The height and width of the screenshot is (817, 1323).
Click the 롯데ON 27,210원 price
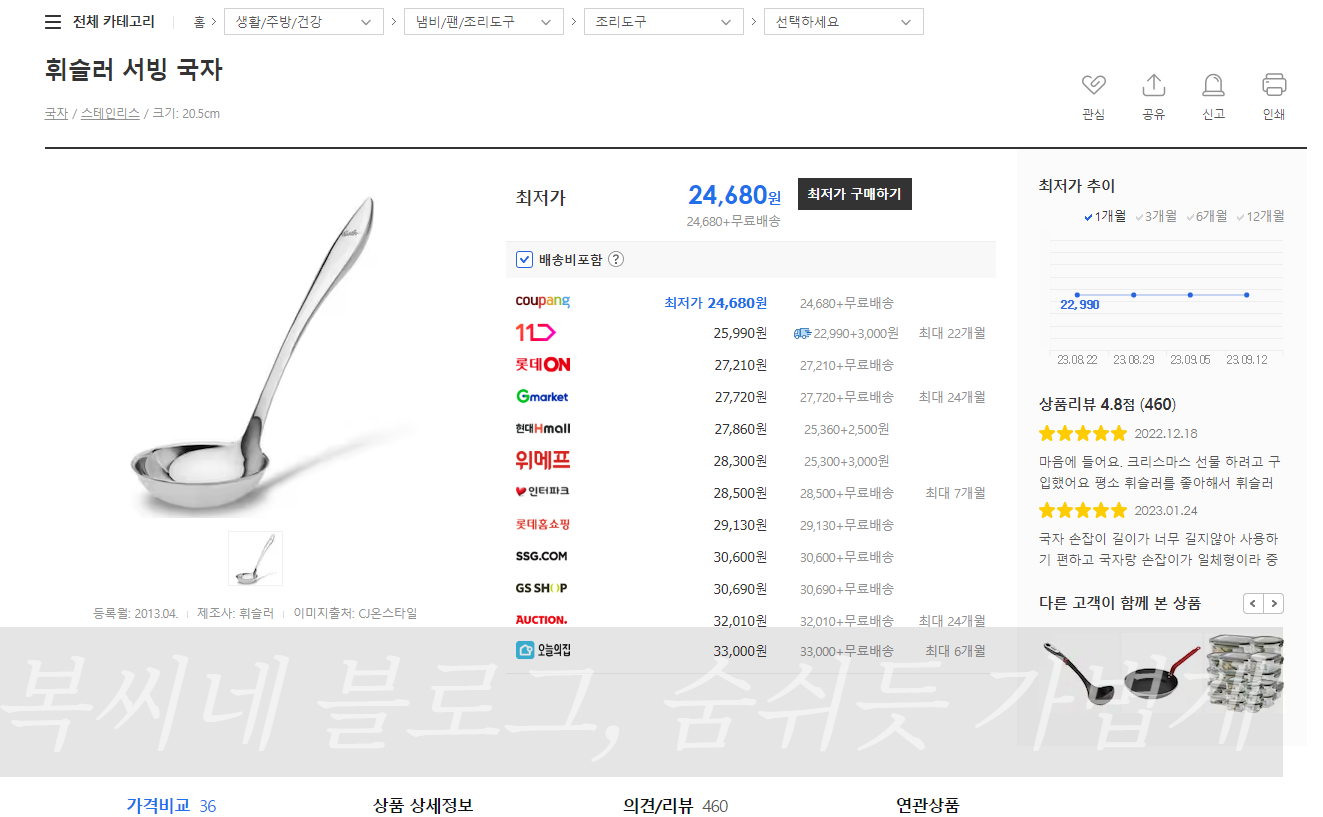tap(740, 365)
